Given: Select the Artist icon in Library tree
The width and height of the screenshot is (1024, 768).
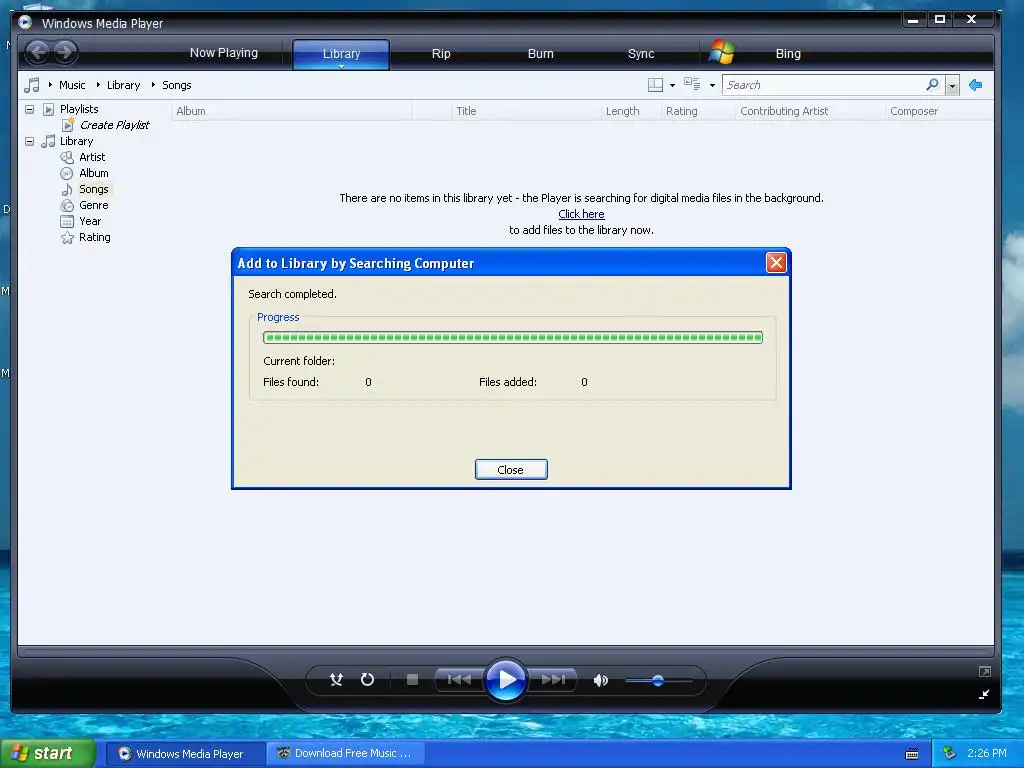Looking at the screenshot, I should point(67,157).
